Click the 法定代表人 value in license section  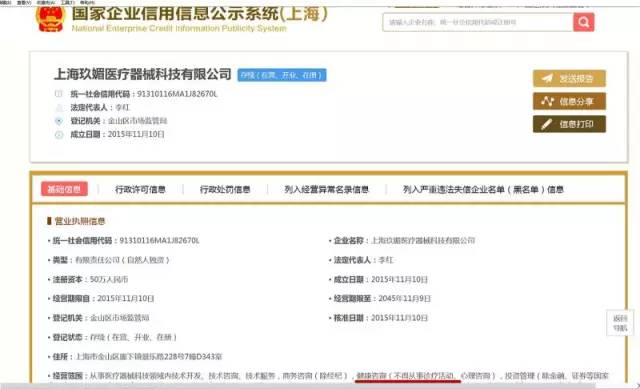click(x=386, y=260)
